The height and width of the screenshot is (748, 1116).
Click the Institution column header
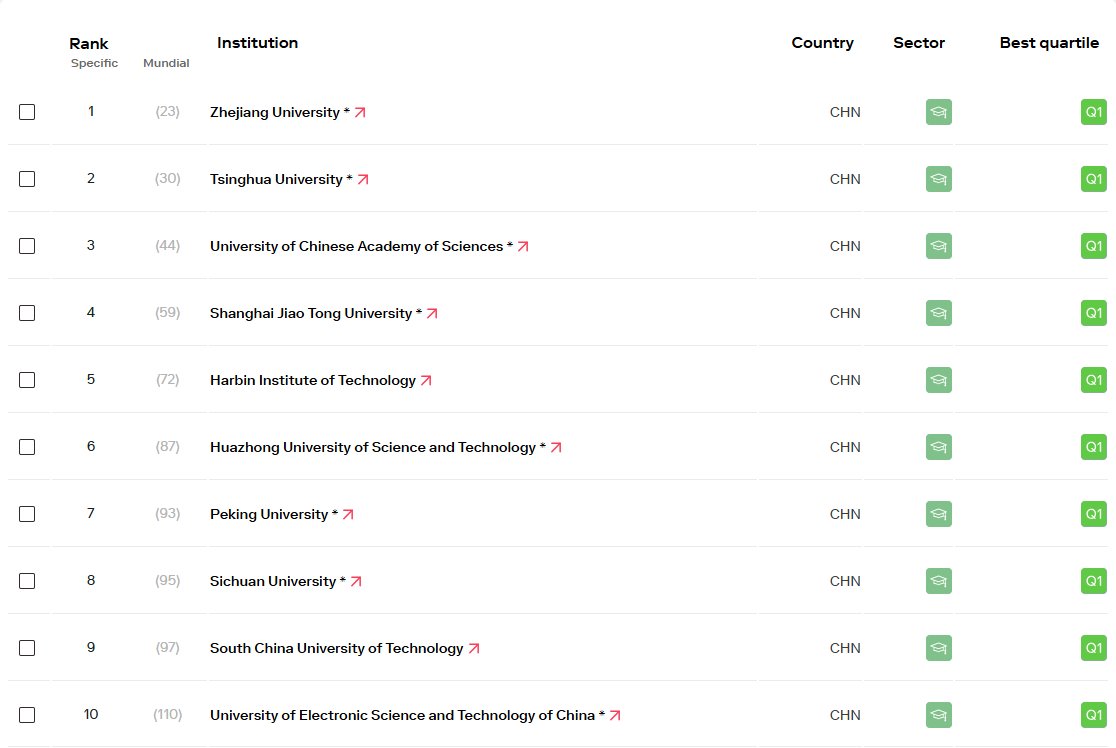[x=258, y=43]
